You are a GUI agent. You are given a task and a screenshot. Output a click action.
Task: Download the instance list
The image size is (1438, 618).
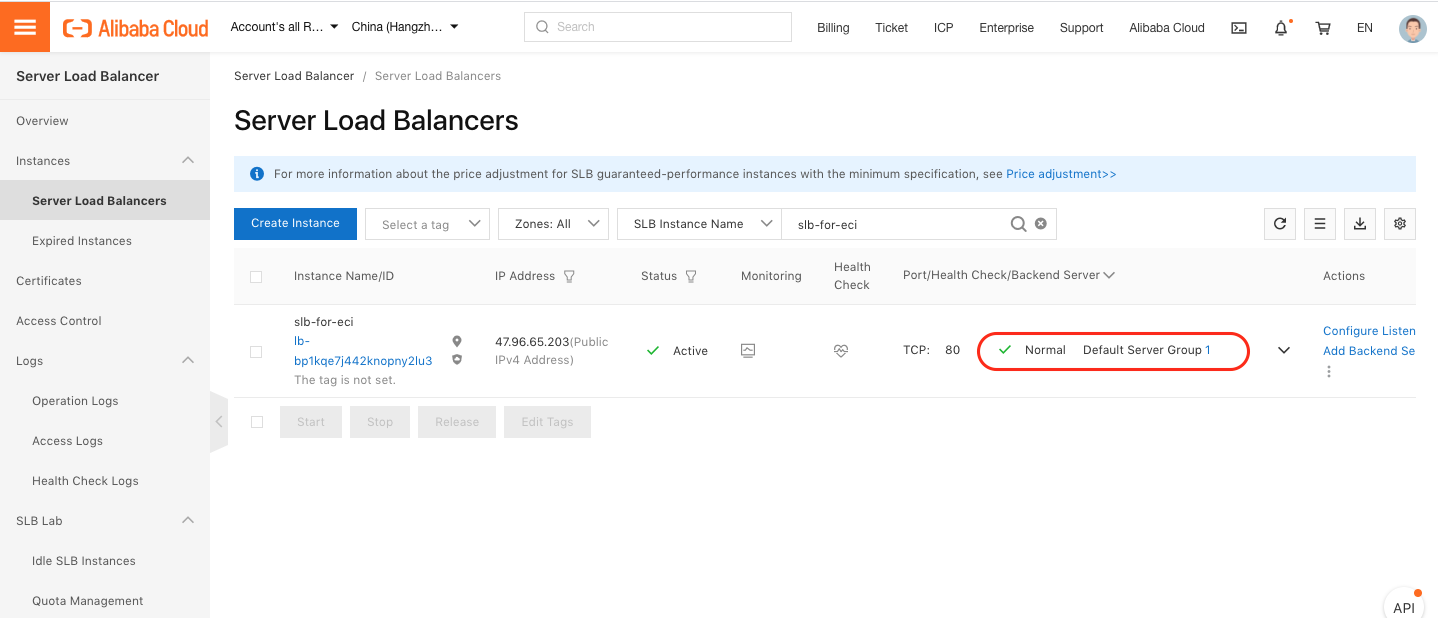1360,224
